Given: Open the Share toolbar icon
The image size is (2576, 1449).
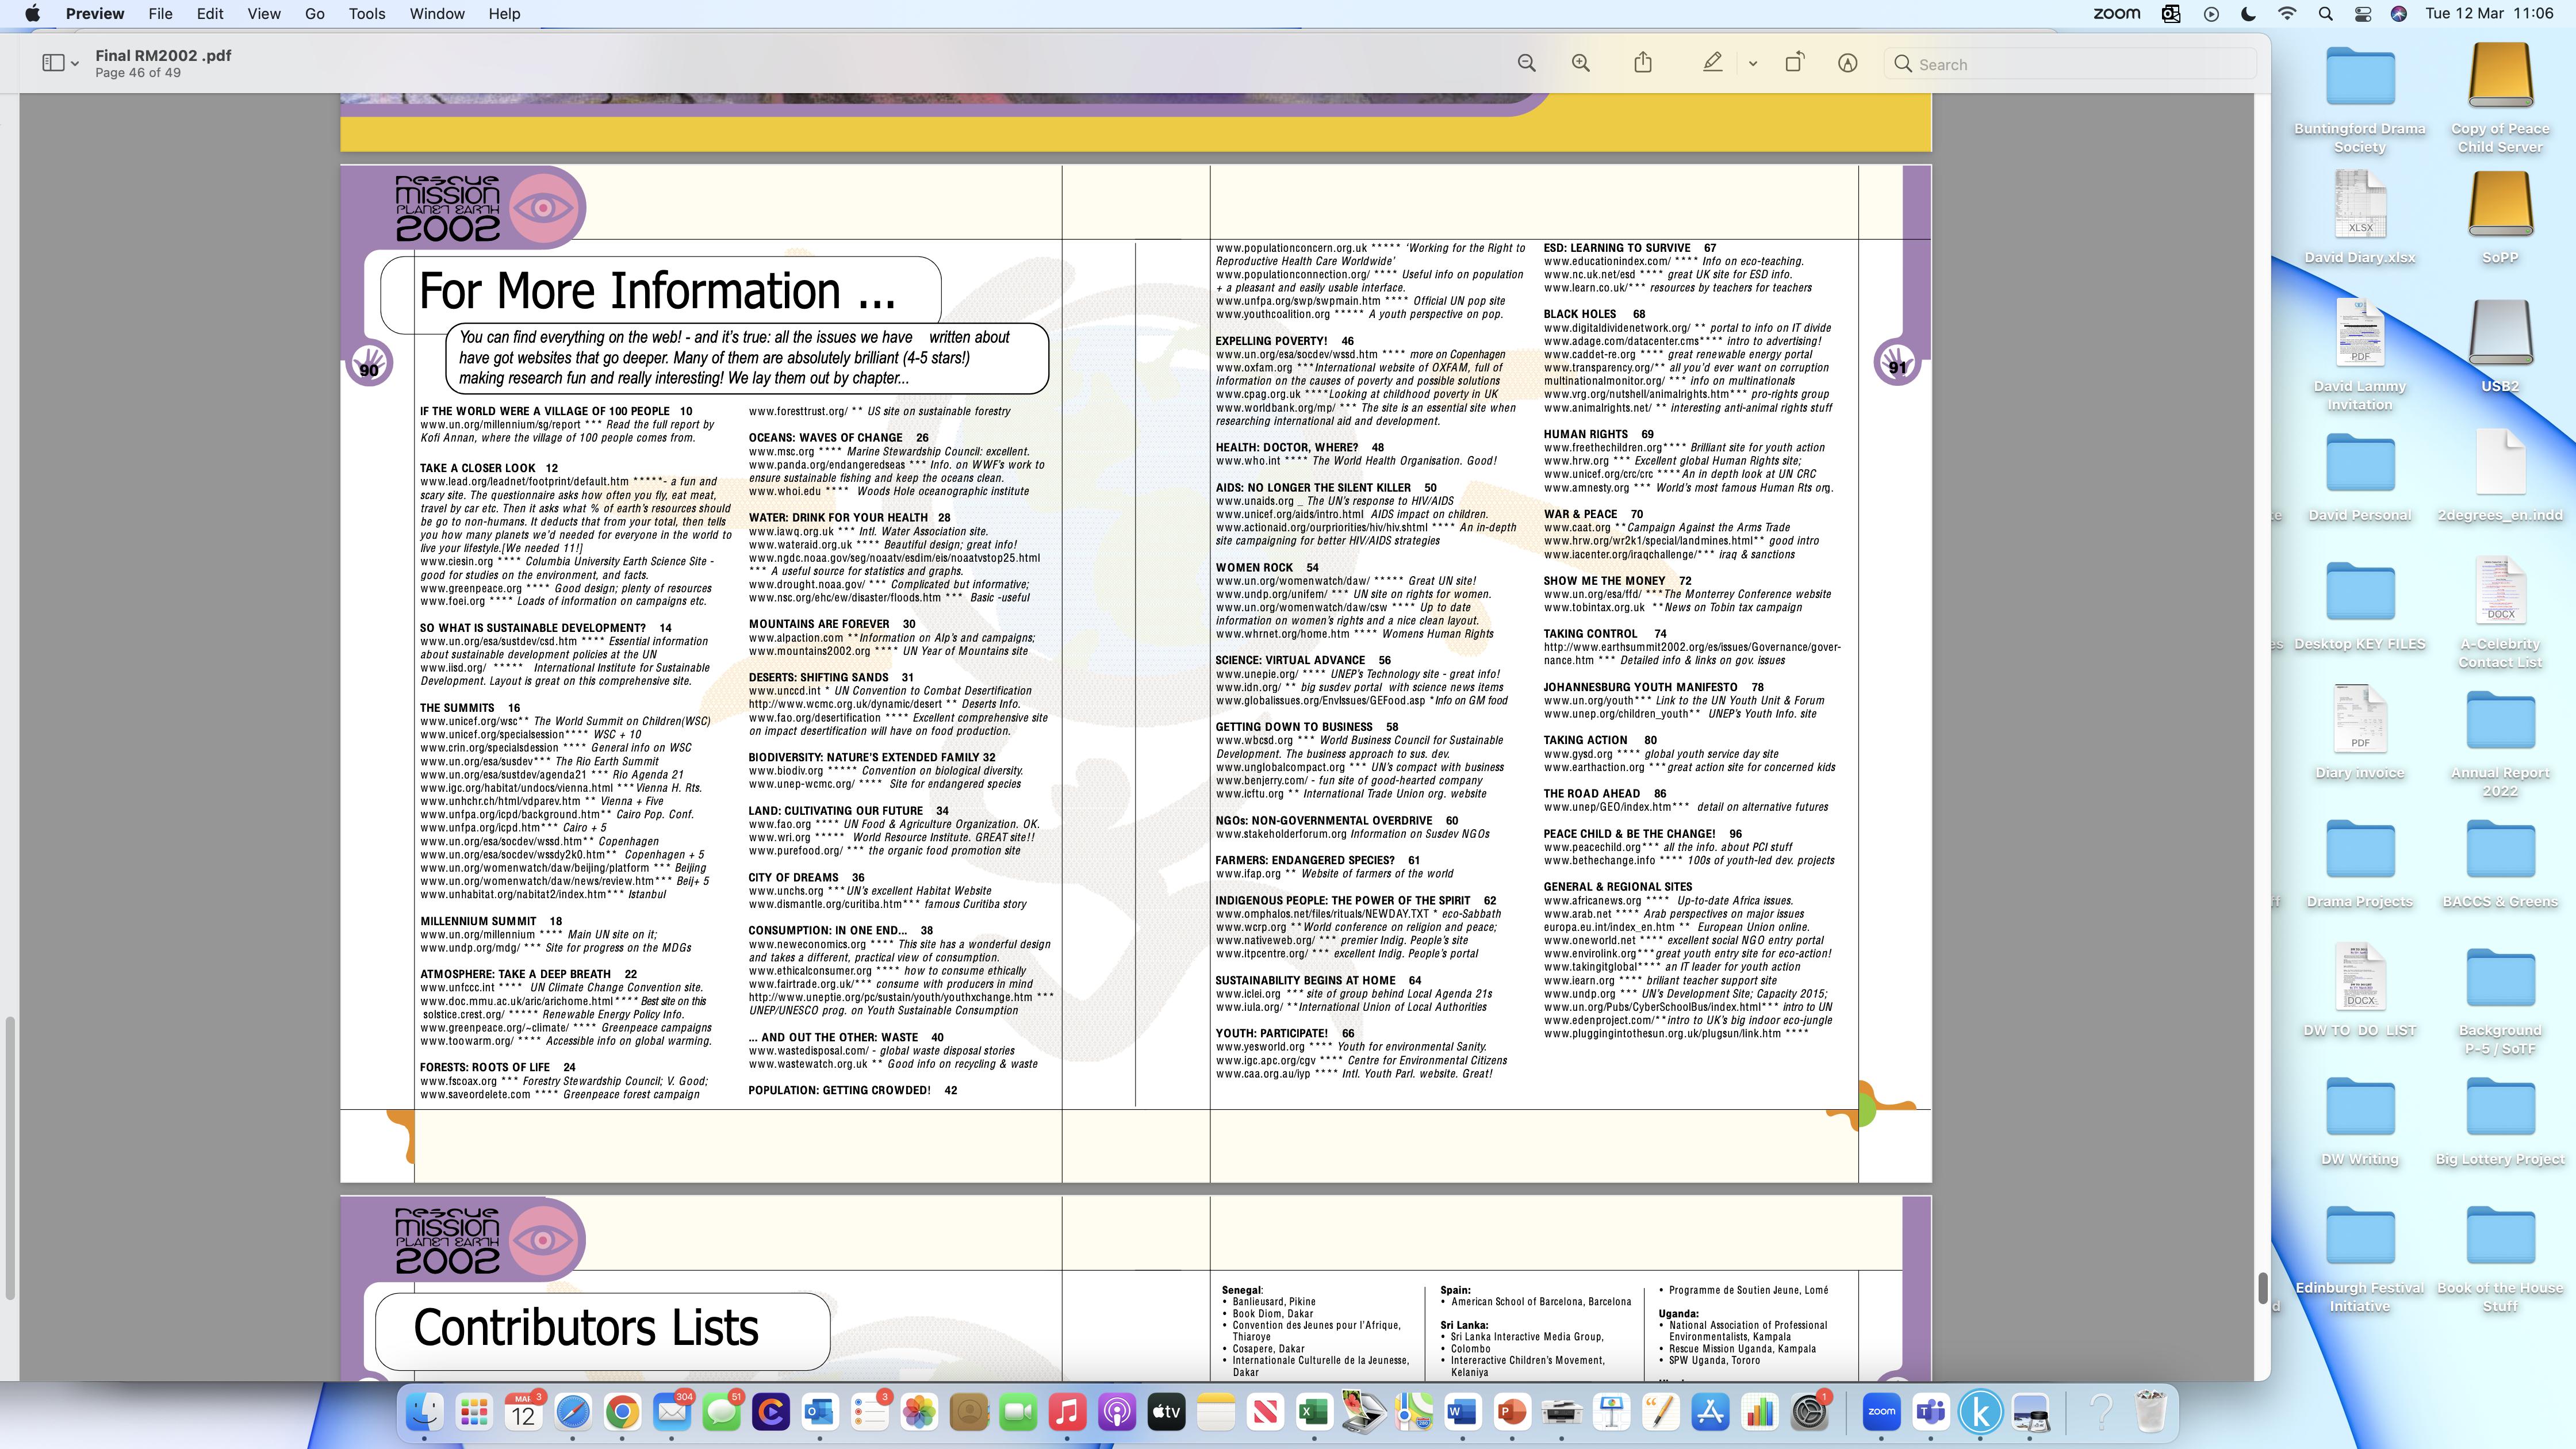Looking at the screenshot, I should [1642, 63].
